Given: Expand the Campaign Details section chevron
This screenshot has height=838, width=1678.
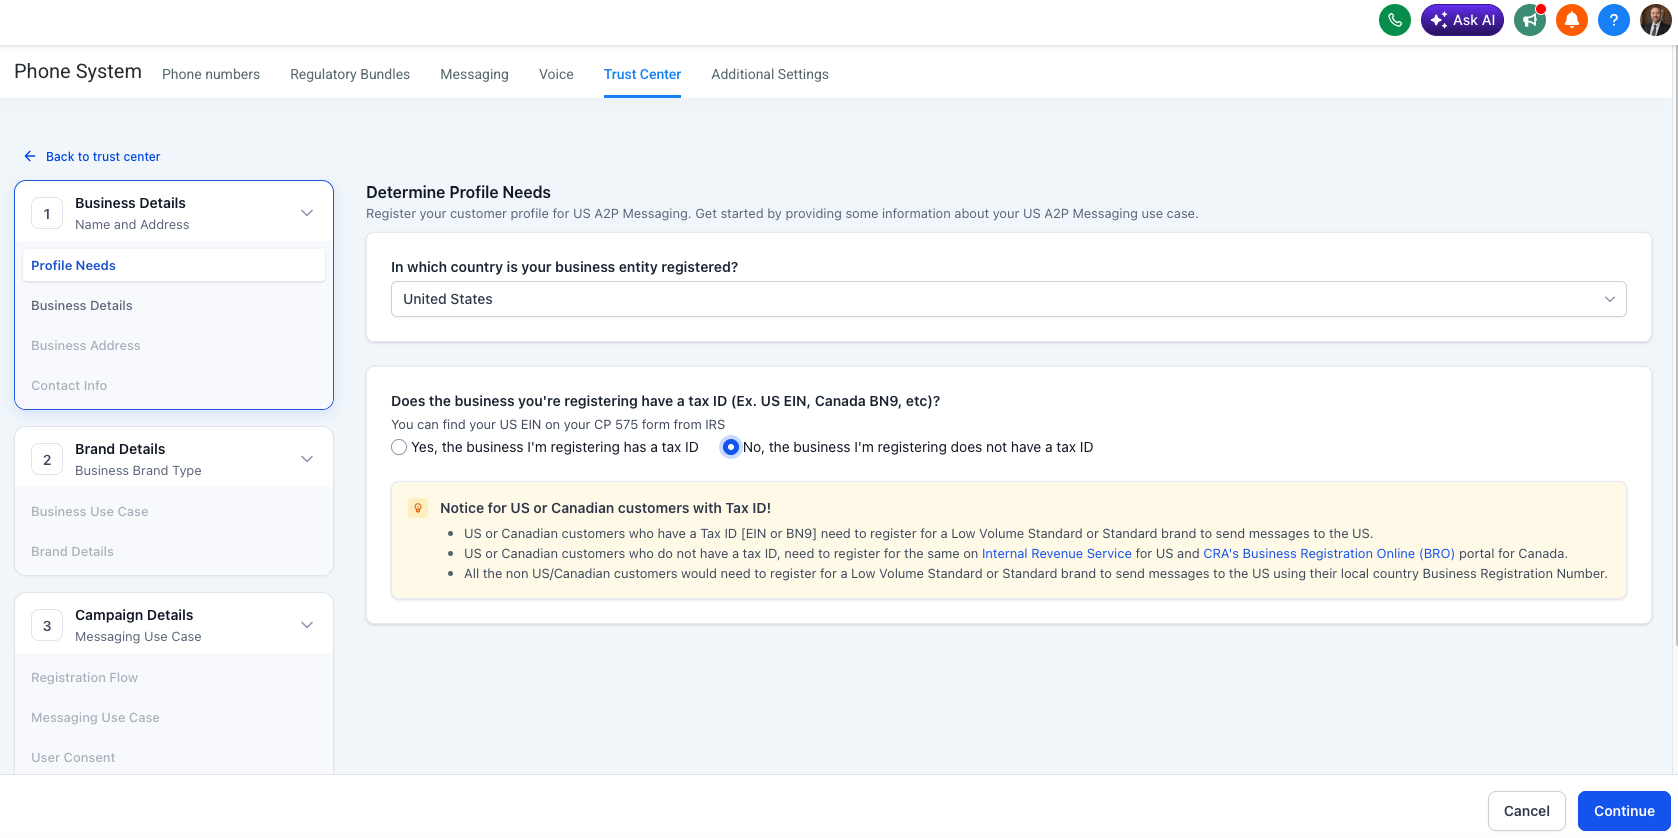Looking at the screenshot, I should coord(307,625).
